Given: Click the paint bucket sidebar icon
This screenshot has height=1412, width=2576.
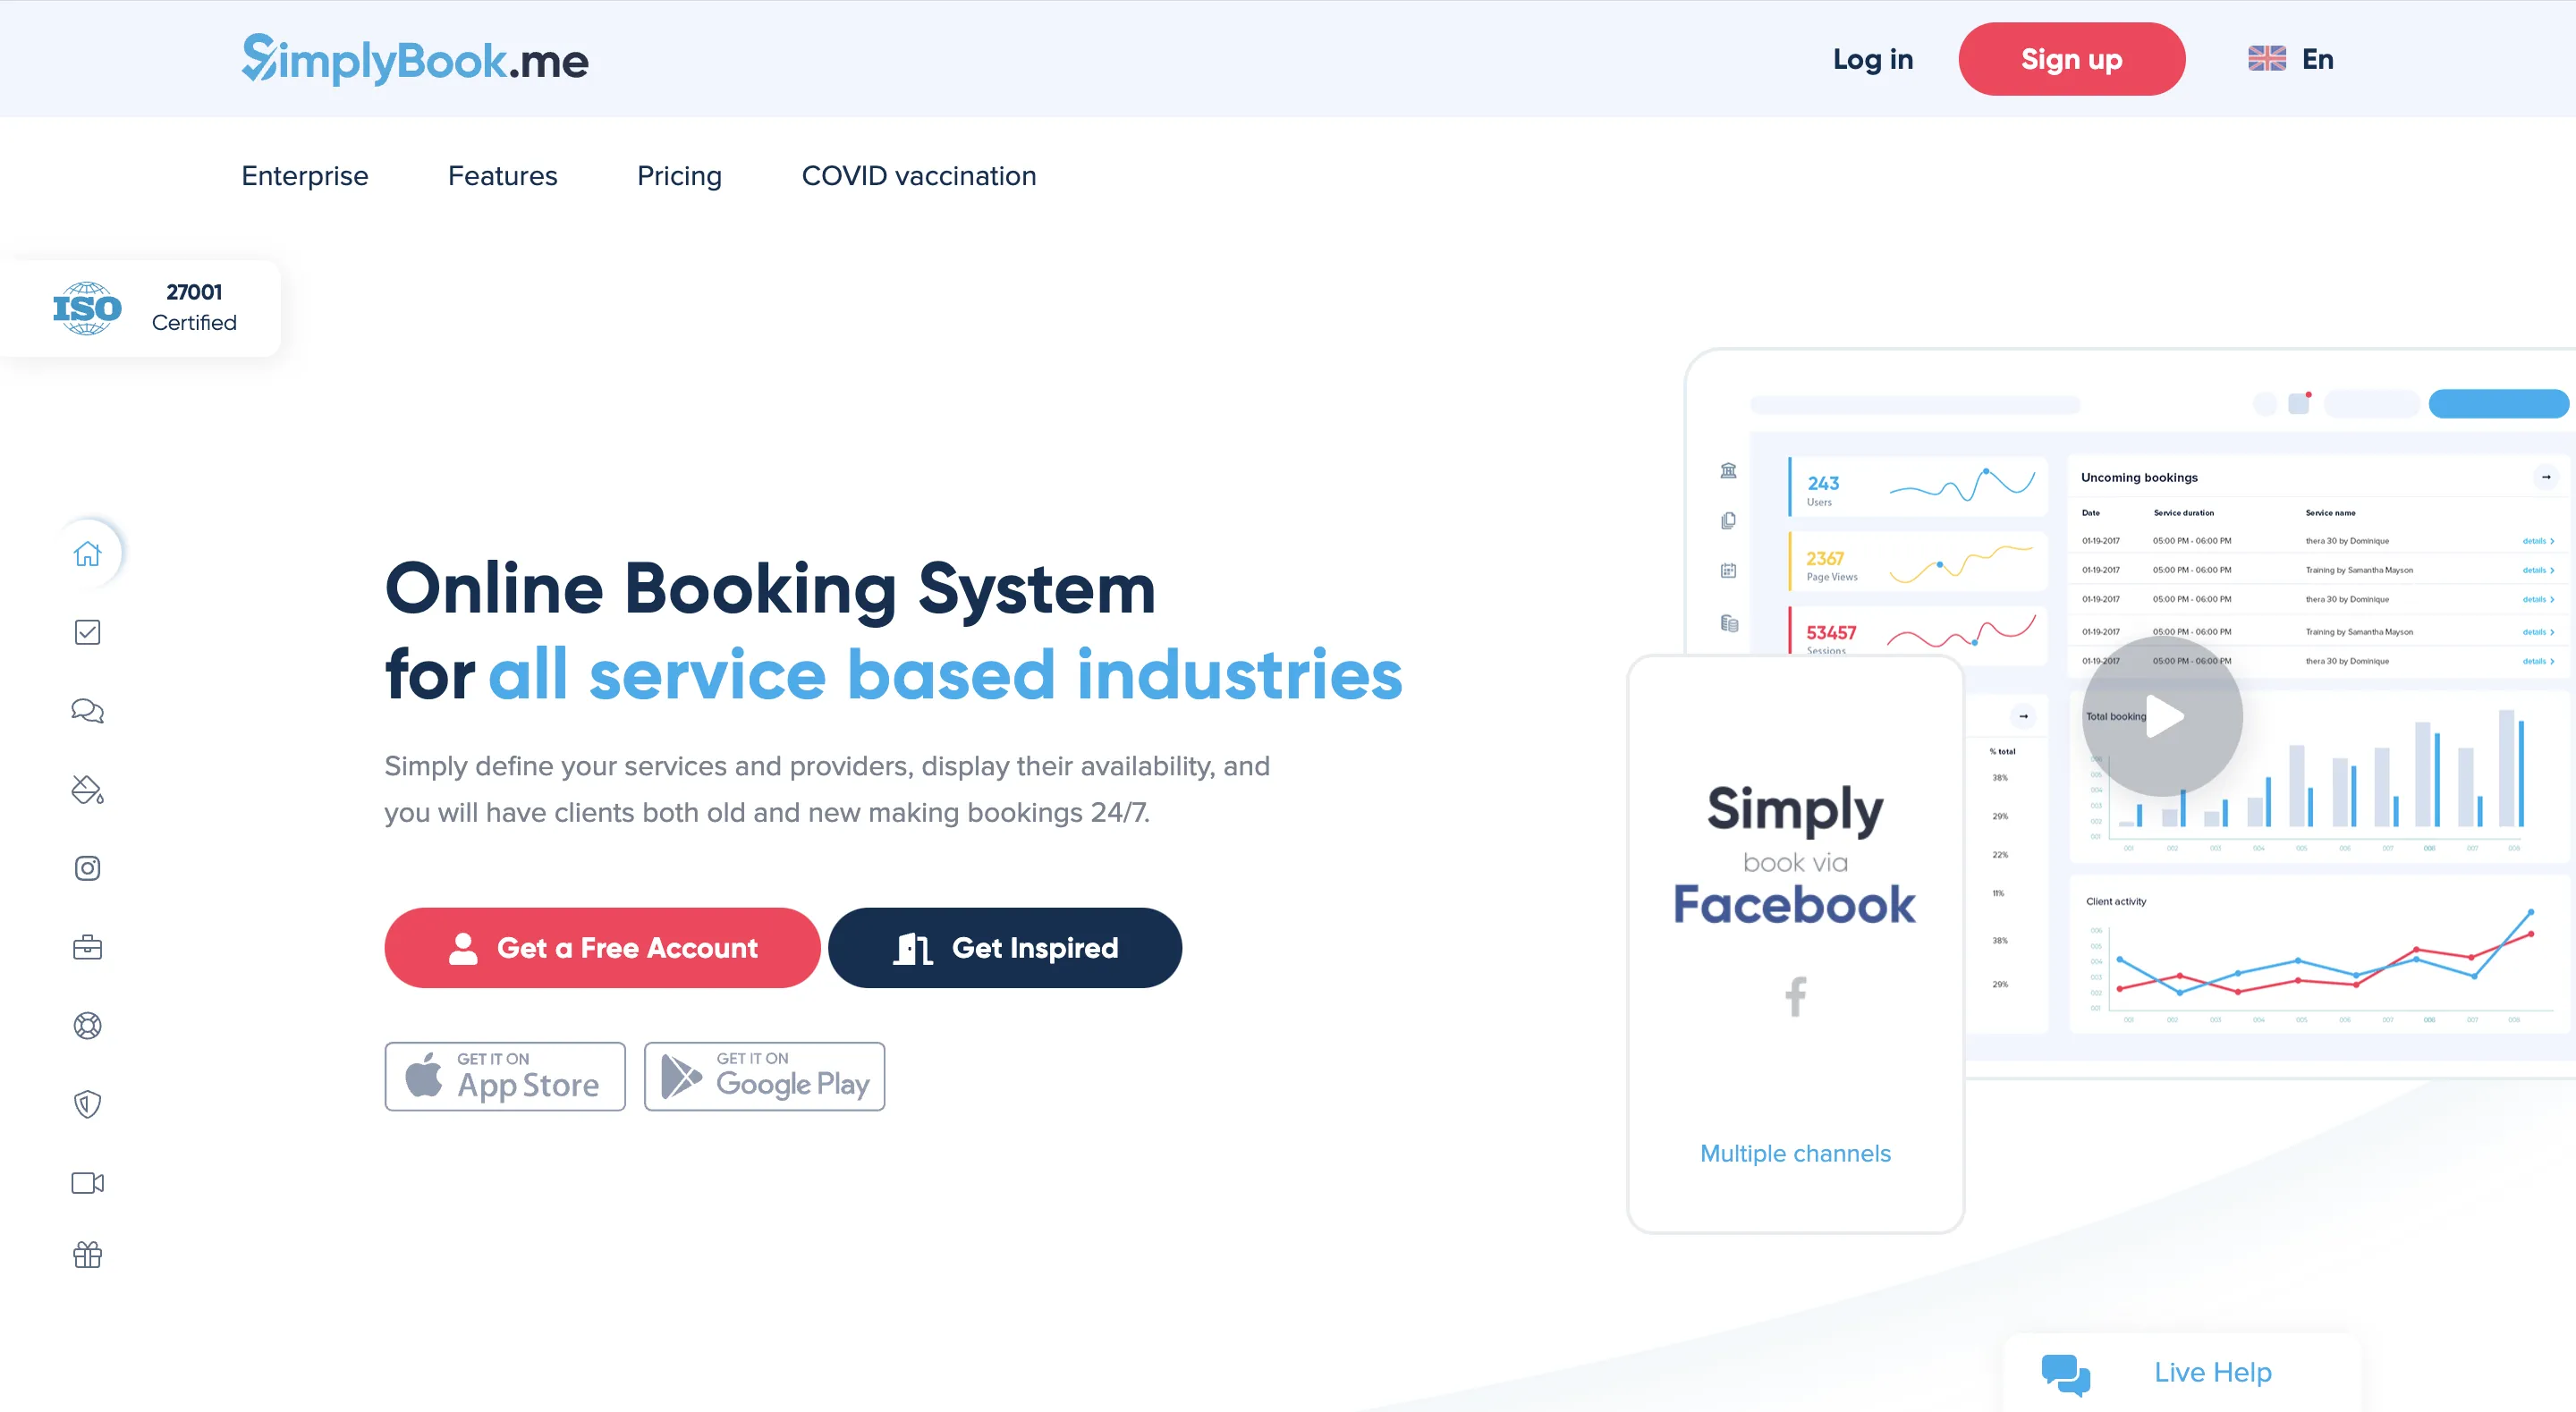Looking at the screenshot, I should [87, 789].
